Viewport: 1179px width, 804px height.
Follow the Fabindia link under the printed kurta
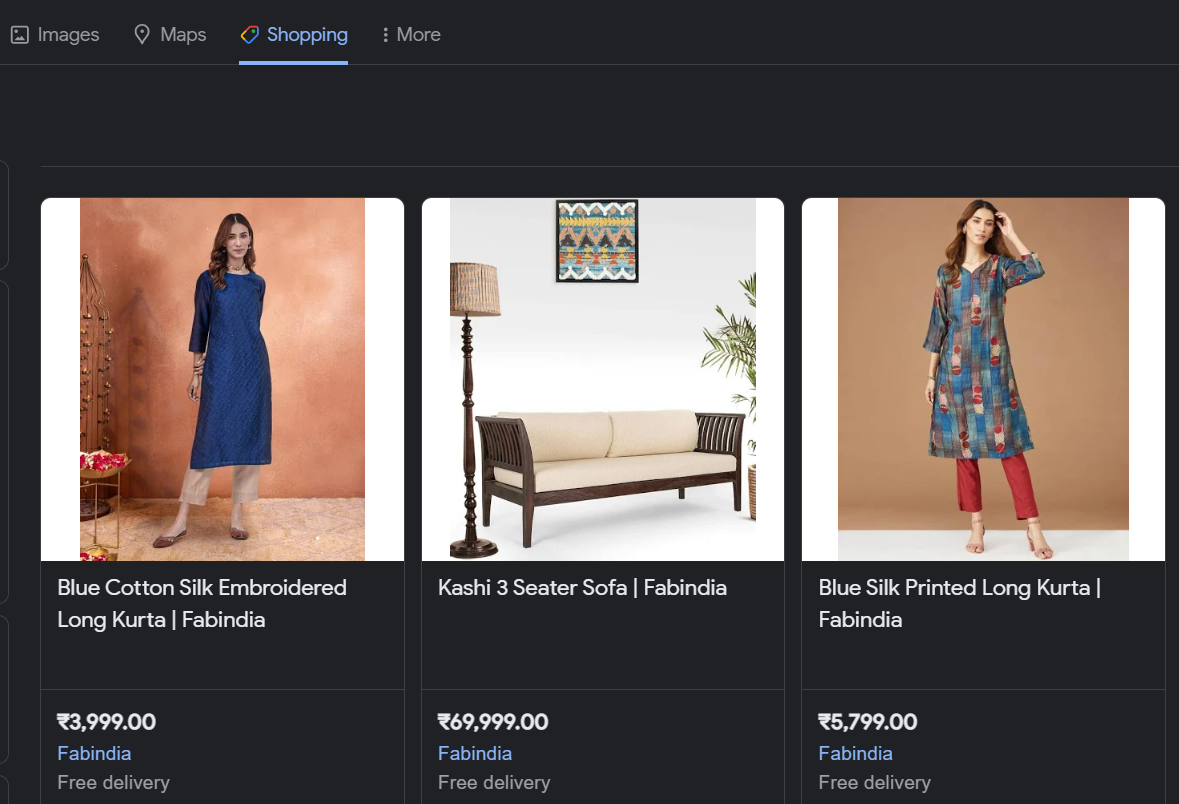[855, 753]
